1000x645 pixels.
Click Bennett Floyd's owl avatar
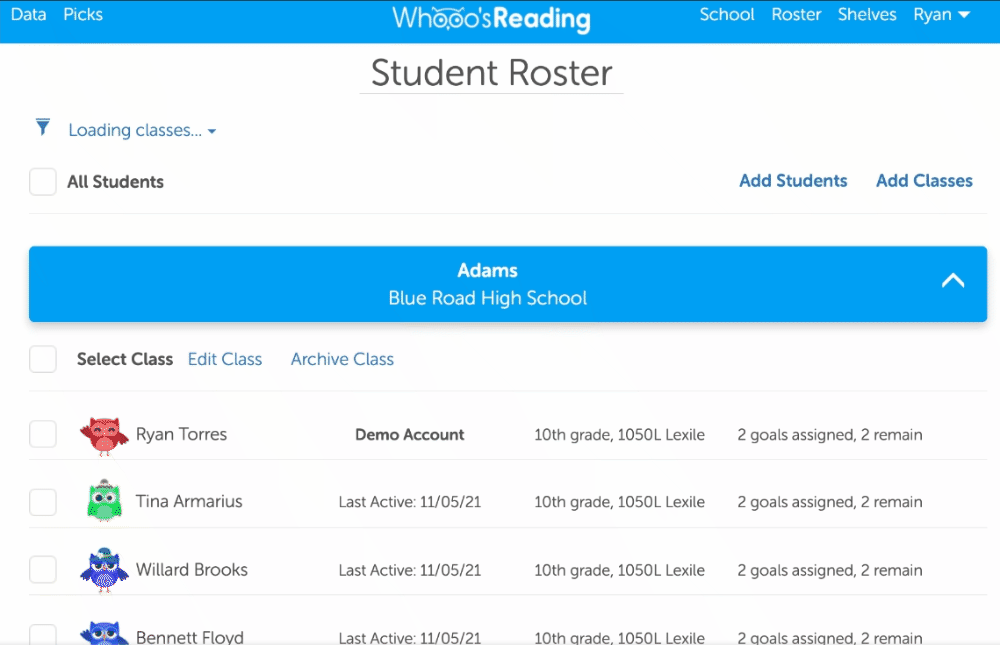pyautogui.click(x=105, y=633)
